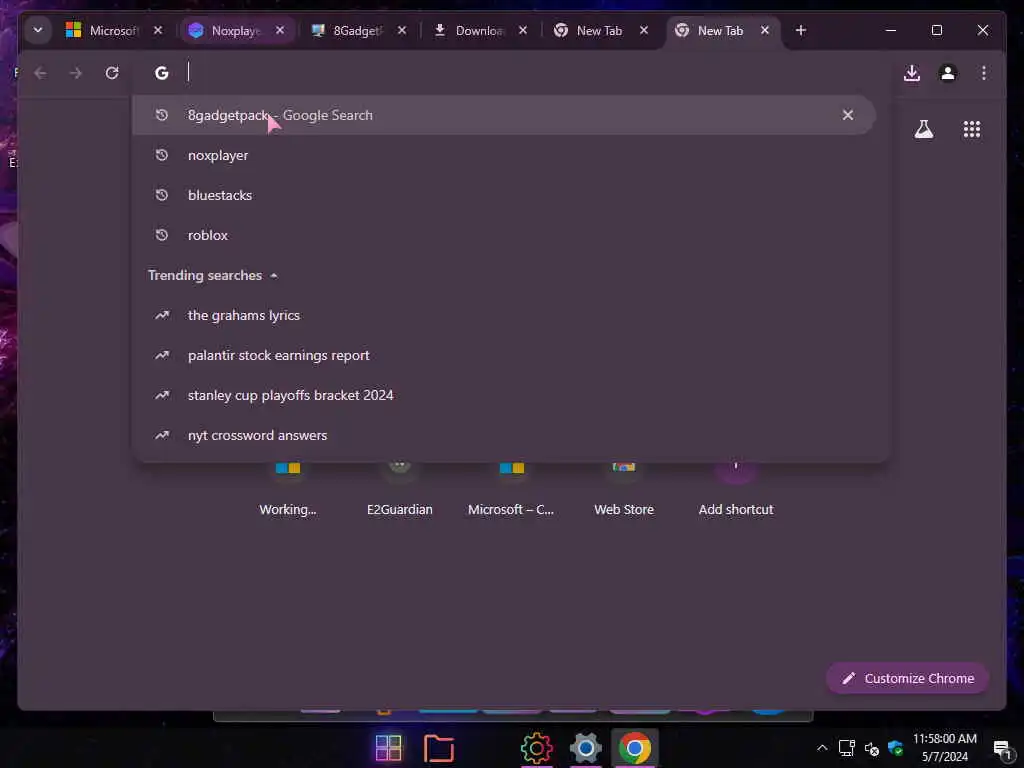Reload the current page
This screenshot has height=768, width=1024.
(x=112, y=73)
